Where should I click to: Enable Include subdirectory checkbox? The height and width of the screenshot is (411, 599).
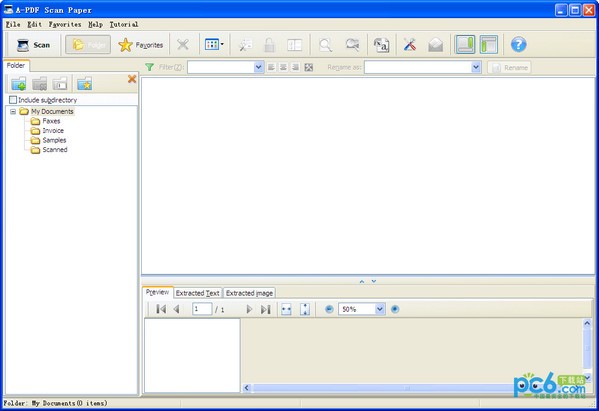pyautogui.click(x=13, y=100)
